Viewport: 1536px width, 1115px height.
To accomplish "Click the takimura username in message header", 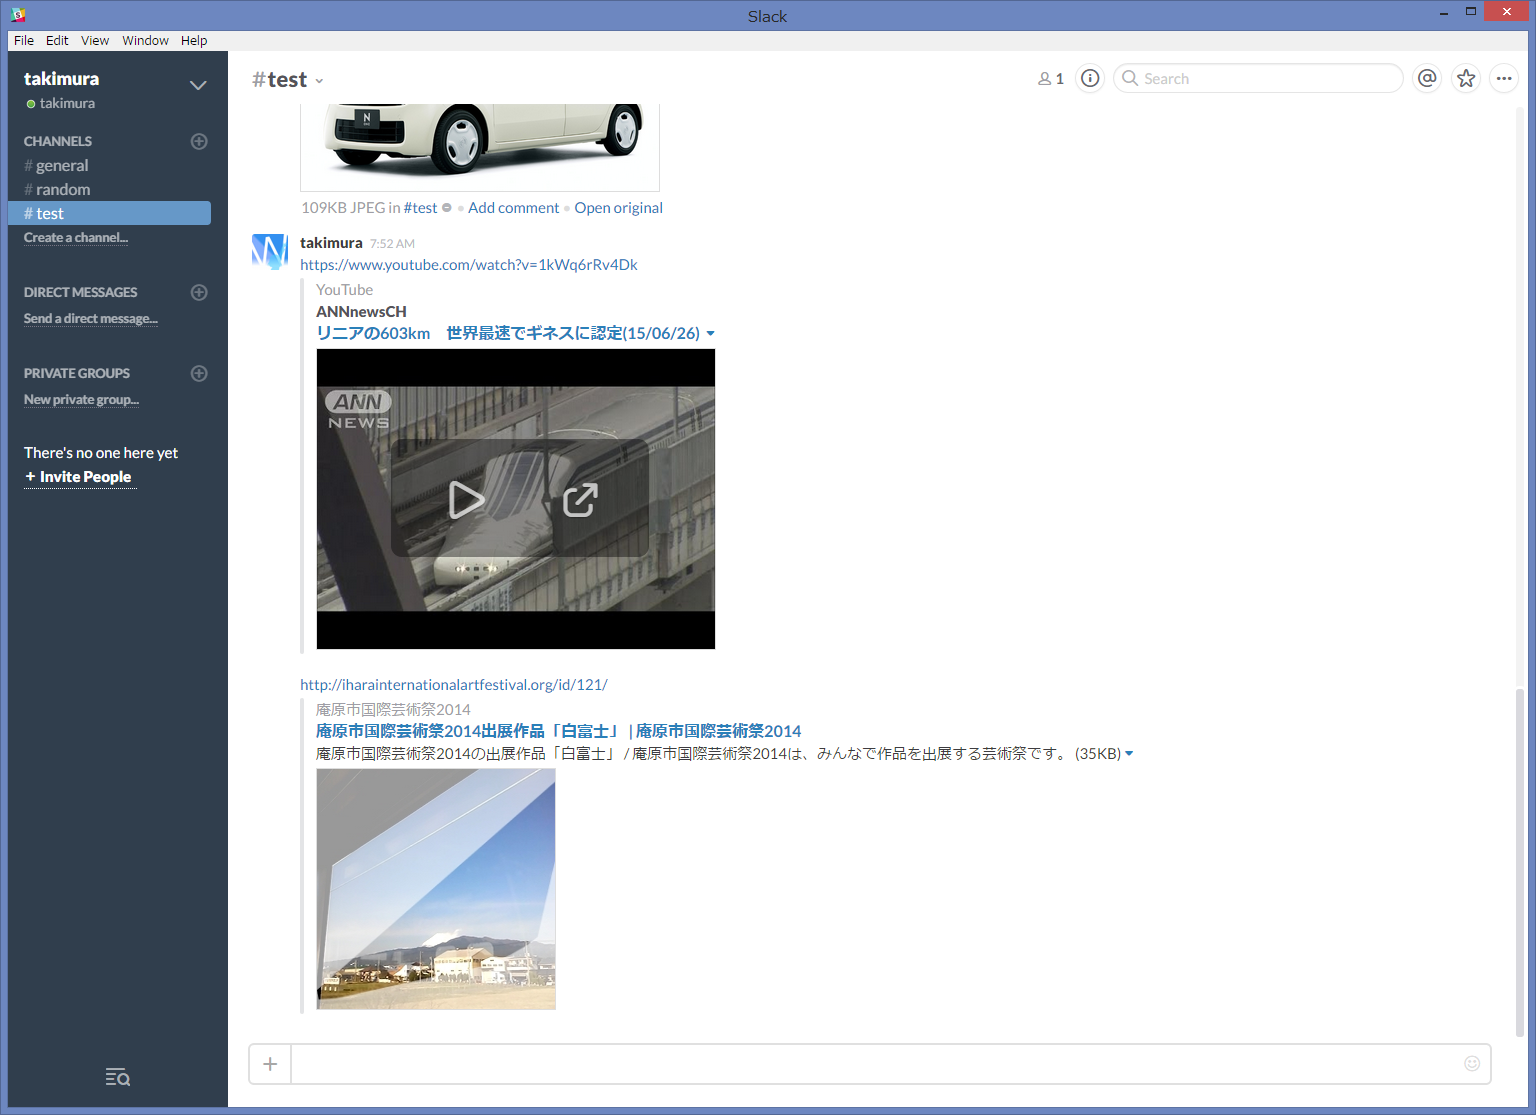I will coord(331,243).
